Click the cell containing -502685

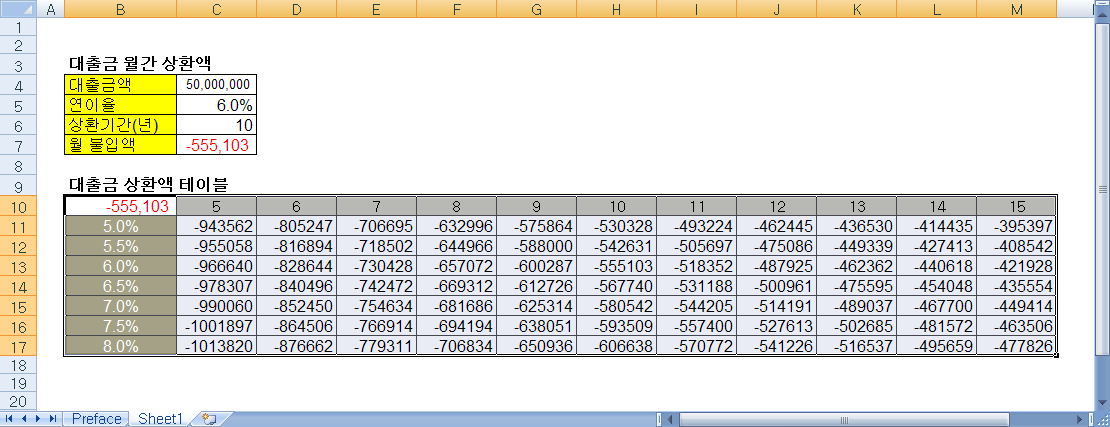[857, 326]
